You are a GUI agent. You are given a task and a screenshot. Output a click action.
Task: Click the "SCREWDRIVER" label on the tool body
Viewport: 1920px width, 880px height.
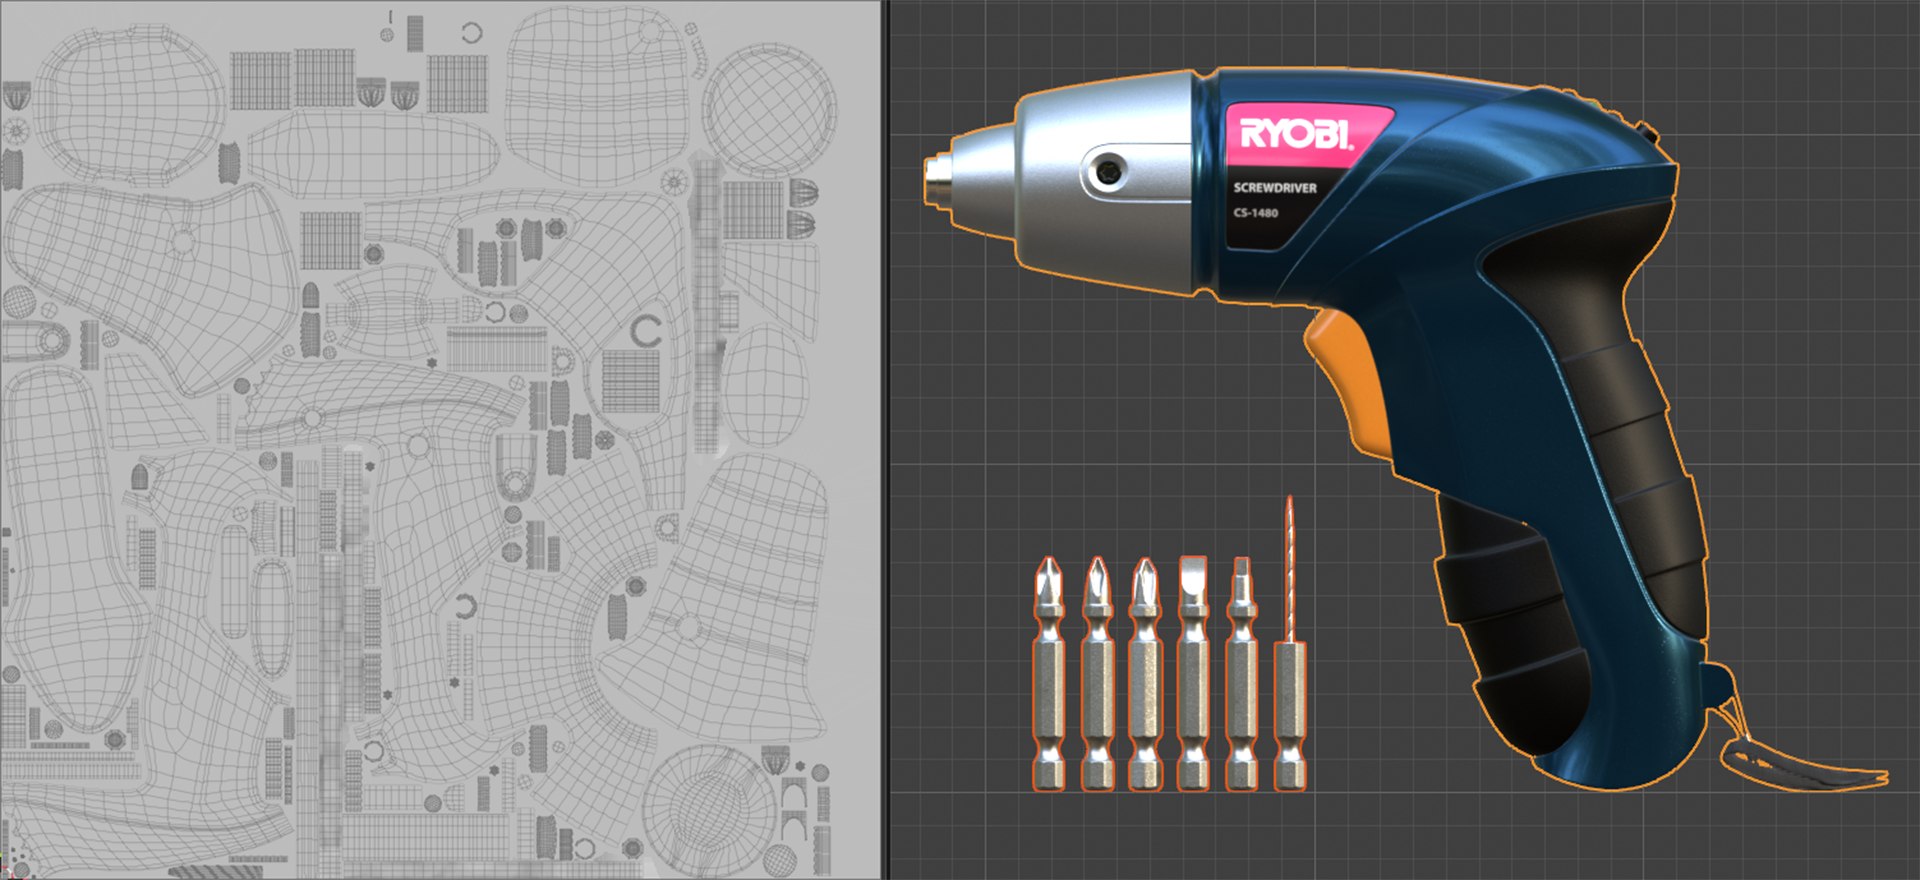tap(1275, 188)
